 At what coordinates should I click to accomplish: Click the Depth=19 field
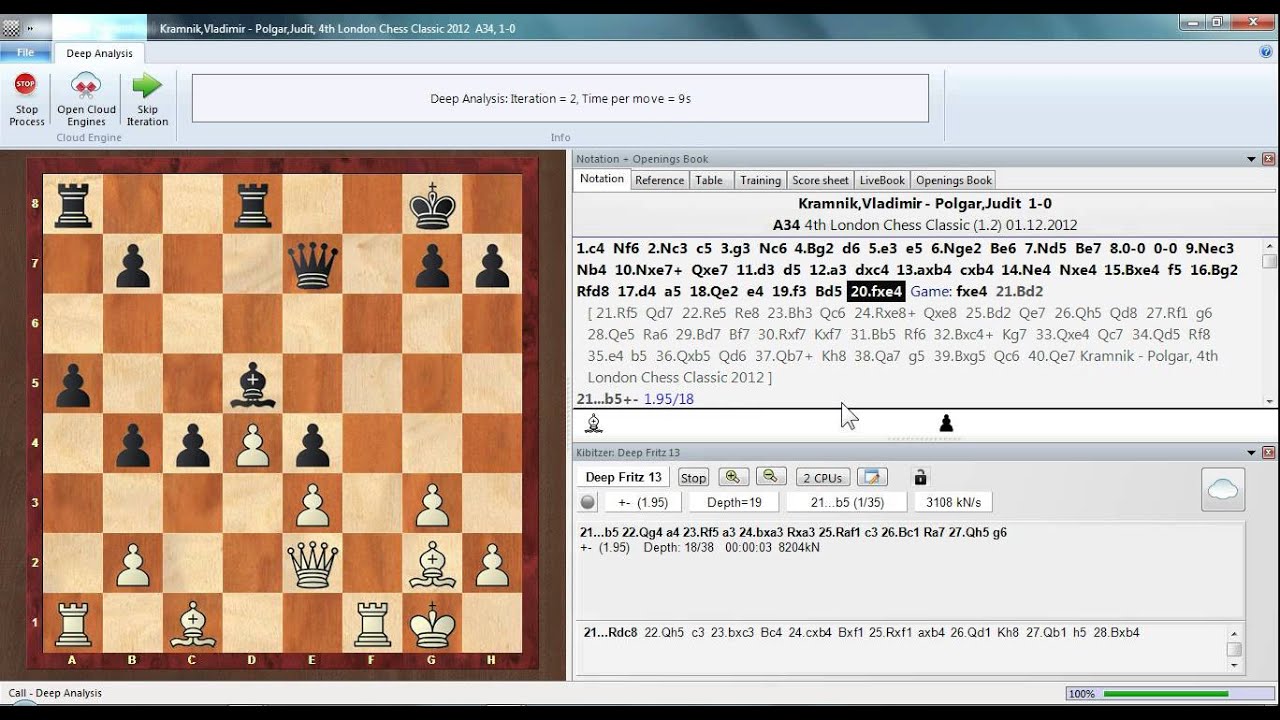coord(734,502)
